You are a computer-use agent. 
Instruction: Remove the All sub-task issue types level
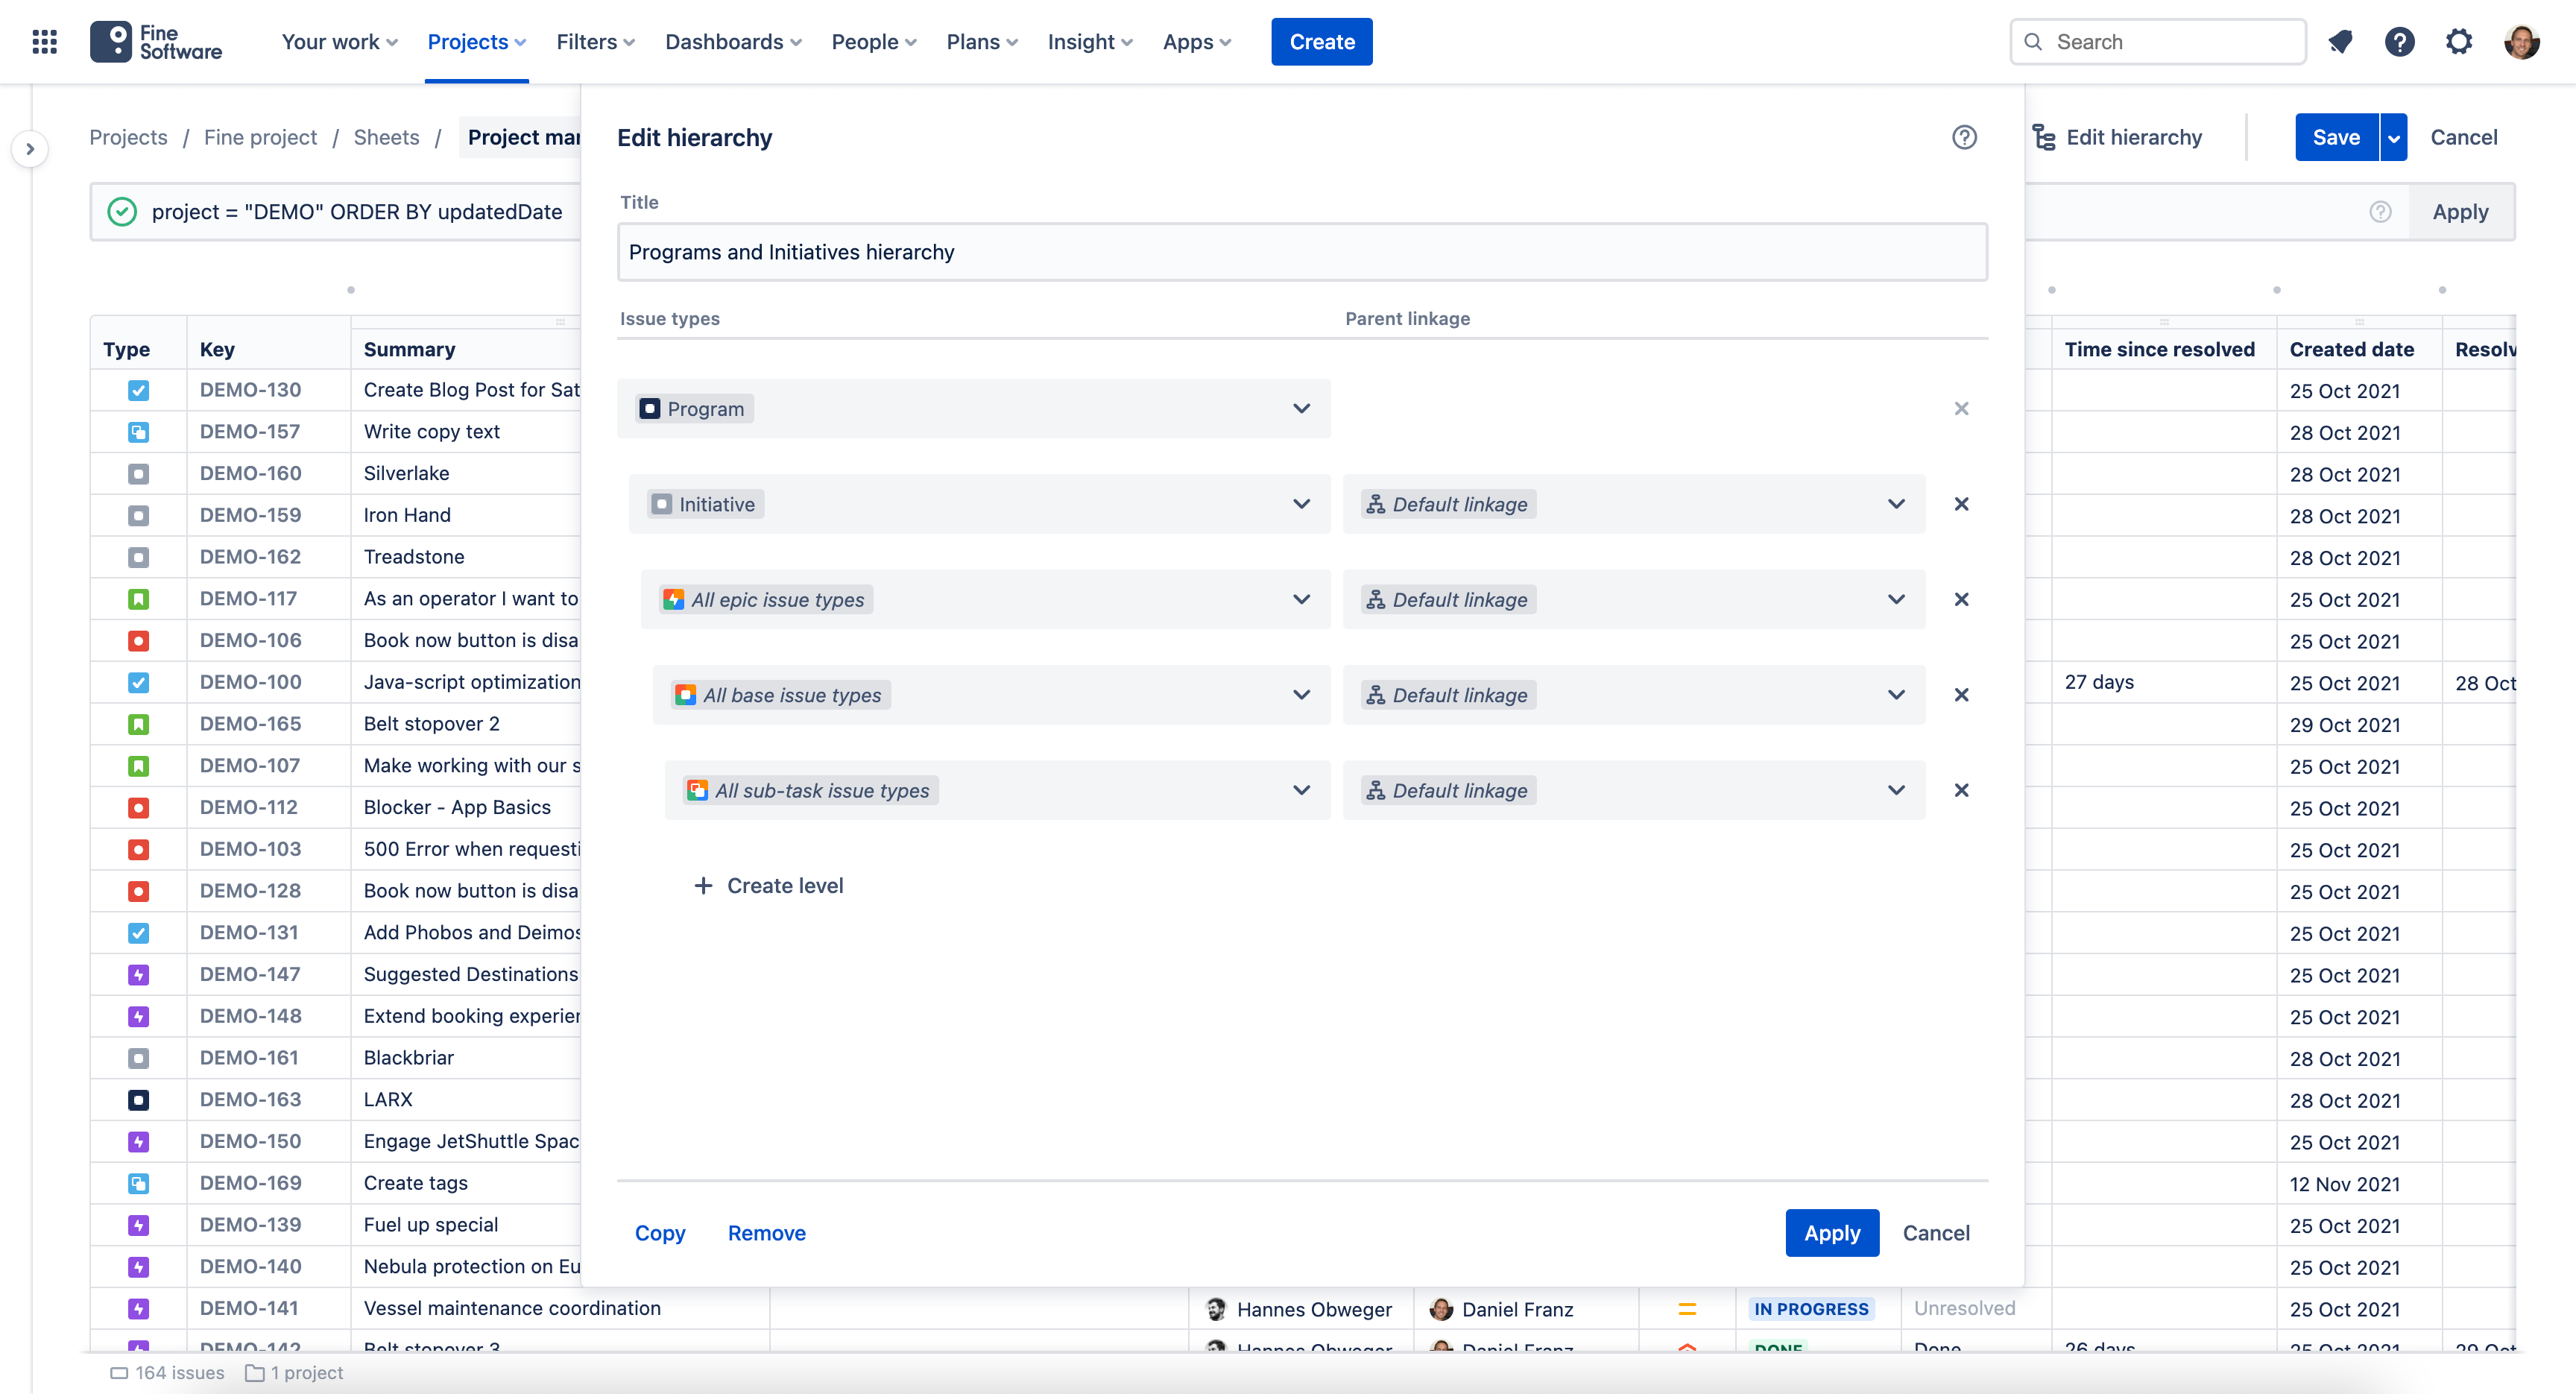point(1961,790)
